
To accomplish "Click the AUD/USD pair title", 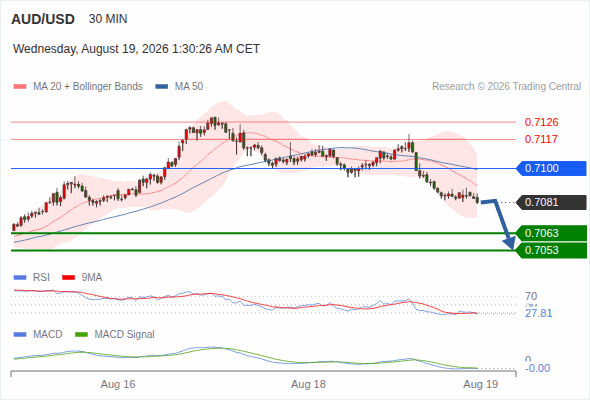I will 43,19.
